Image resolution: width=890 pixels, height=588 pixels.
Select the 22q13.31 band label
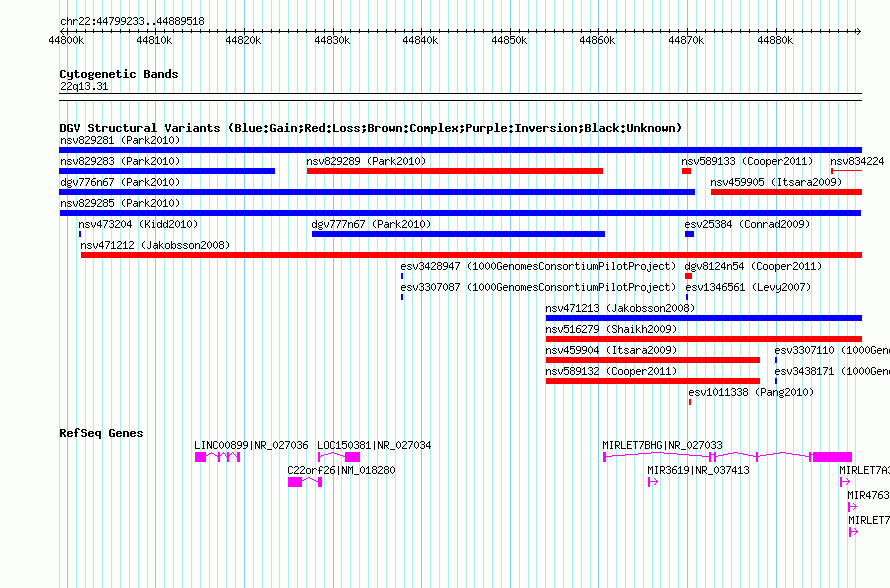tap(84, 86)
